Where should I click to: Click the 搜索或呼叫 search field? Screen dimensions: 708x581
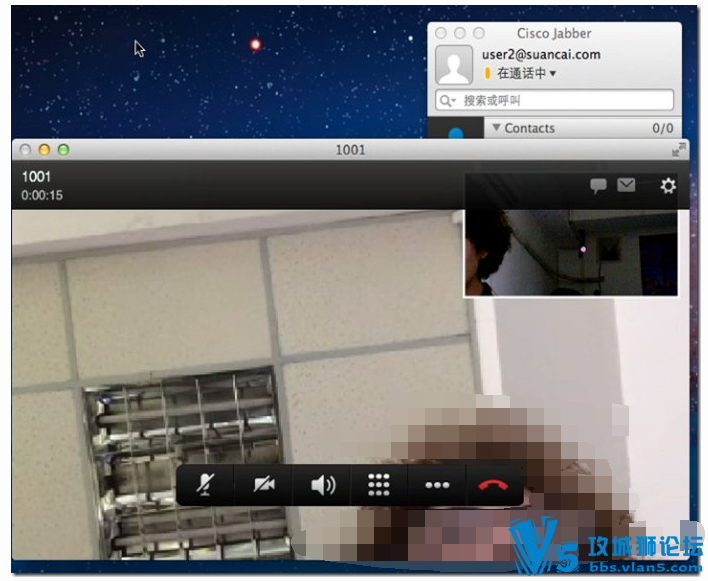coord(554,100)
